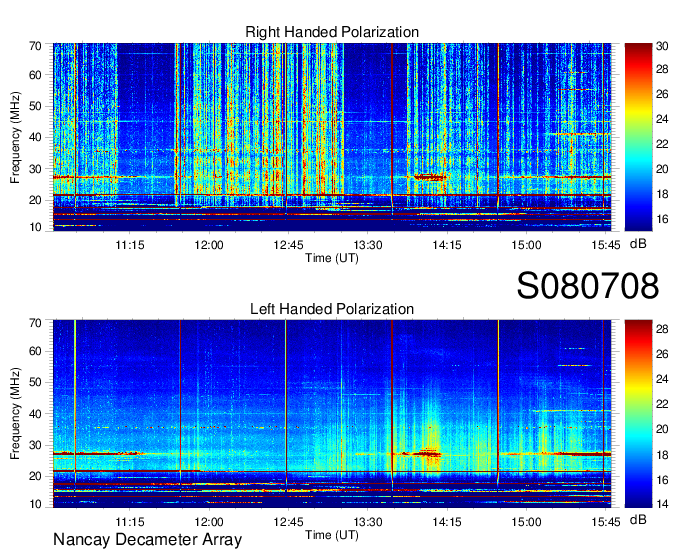The width and height of the screenshot is (680, 552).
Task: Click the "Nancay Decameter Array" caption
Action: 147,540
